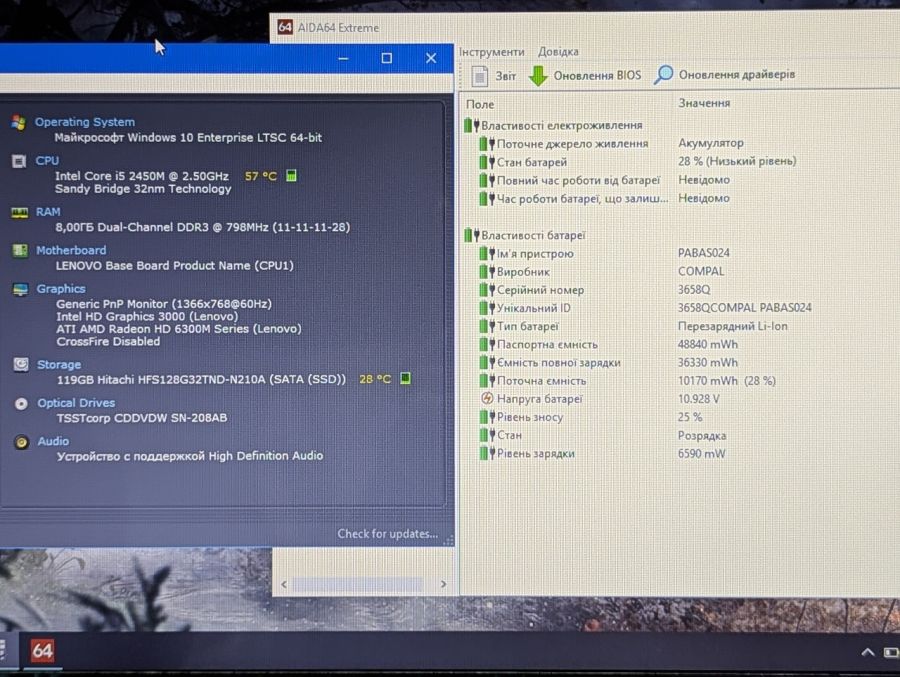Screen dimensions: 900x677
Task: Click battery icon beside Стан батарей row
Action: [487, 162]
